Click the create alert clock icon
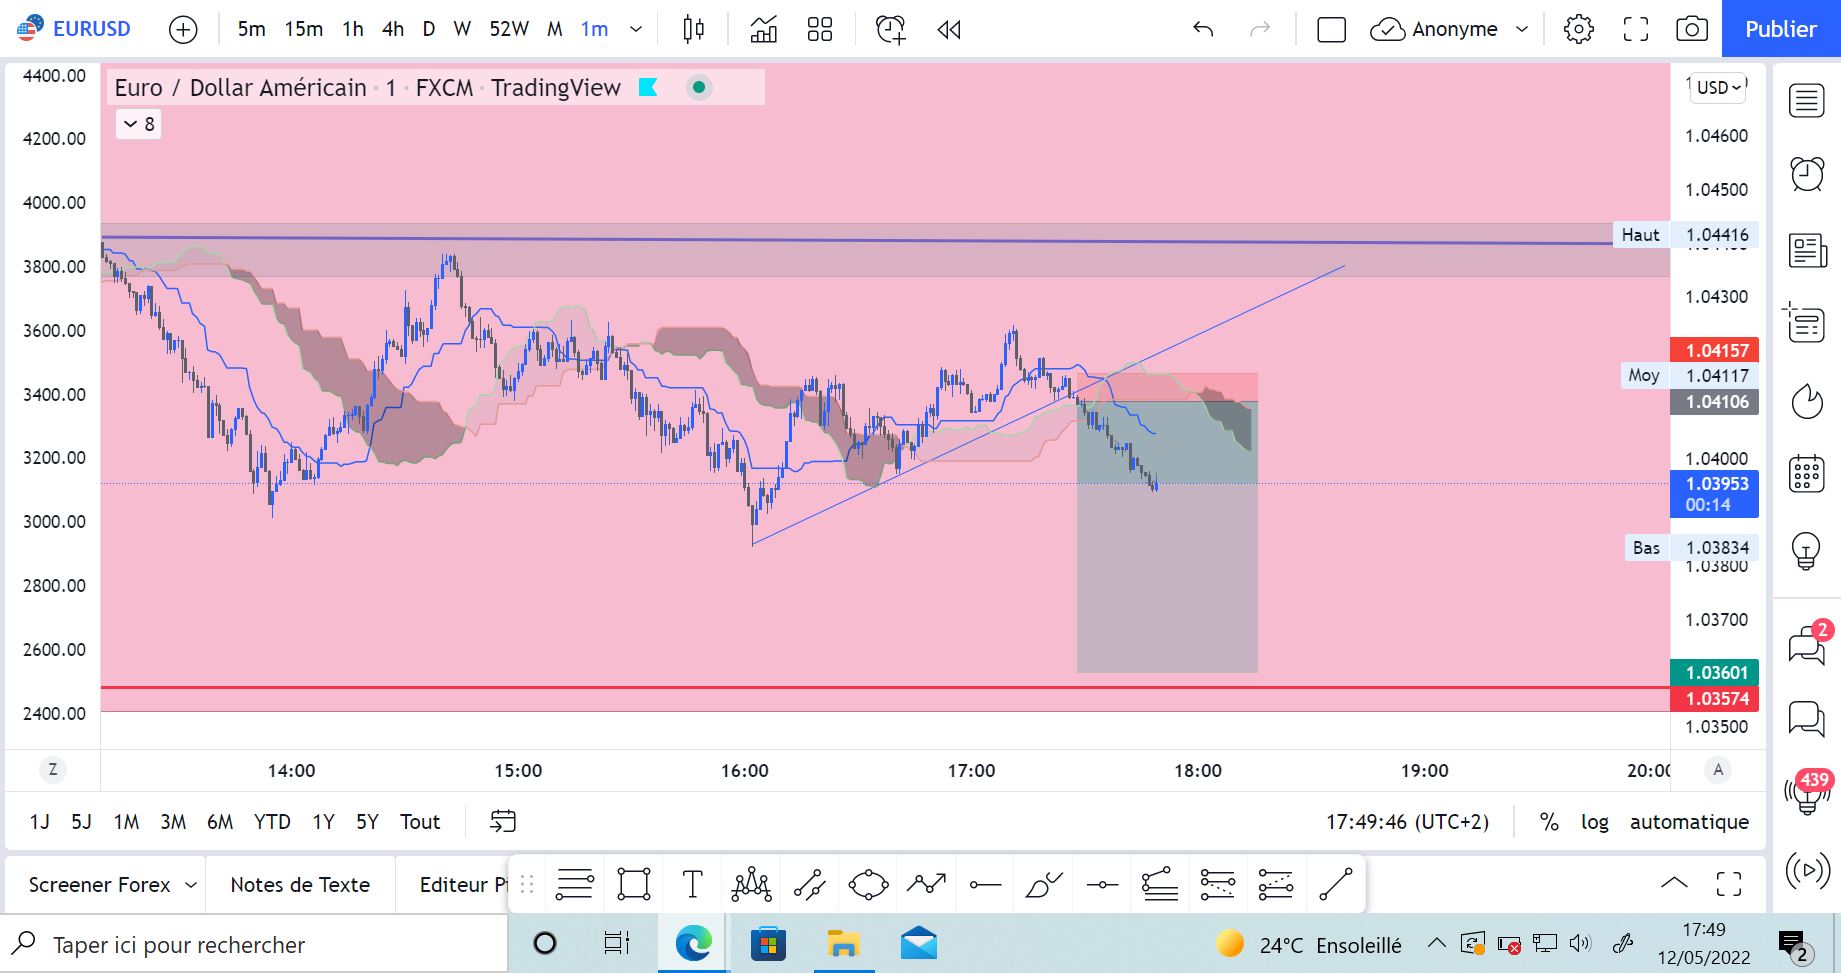 tap(890, 29)
